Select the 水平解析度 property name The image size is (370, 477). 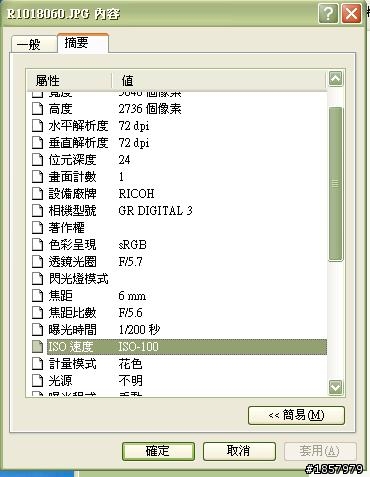[78, 126]
